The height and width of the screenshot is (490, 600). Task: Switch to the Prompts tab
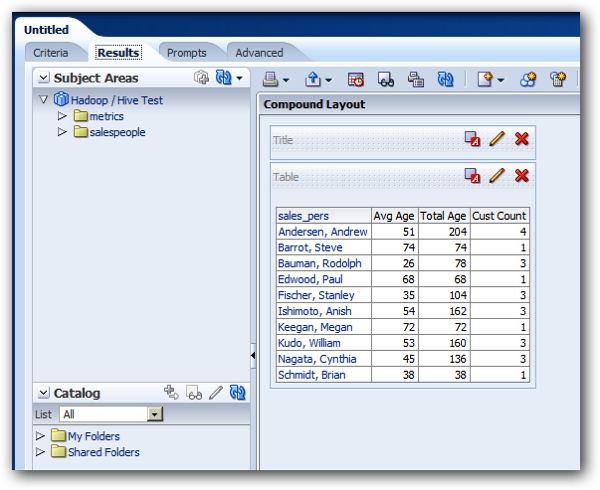(186, 52)
